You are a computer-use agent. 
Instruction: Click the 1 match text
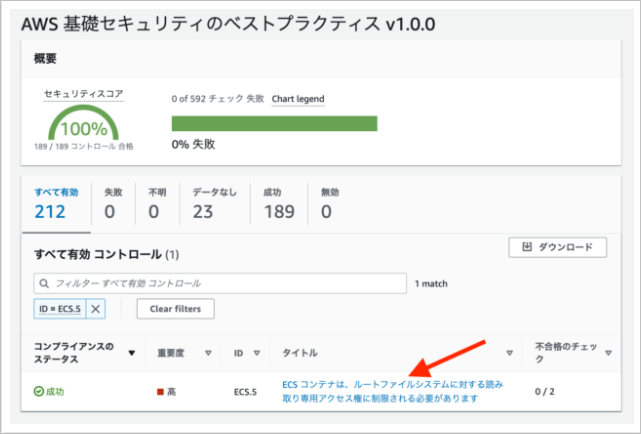coord(431,284)
